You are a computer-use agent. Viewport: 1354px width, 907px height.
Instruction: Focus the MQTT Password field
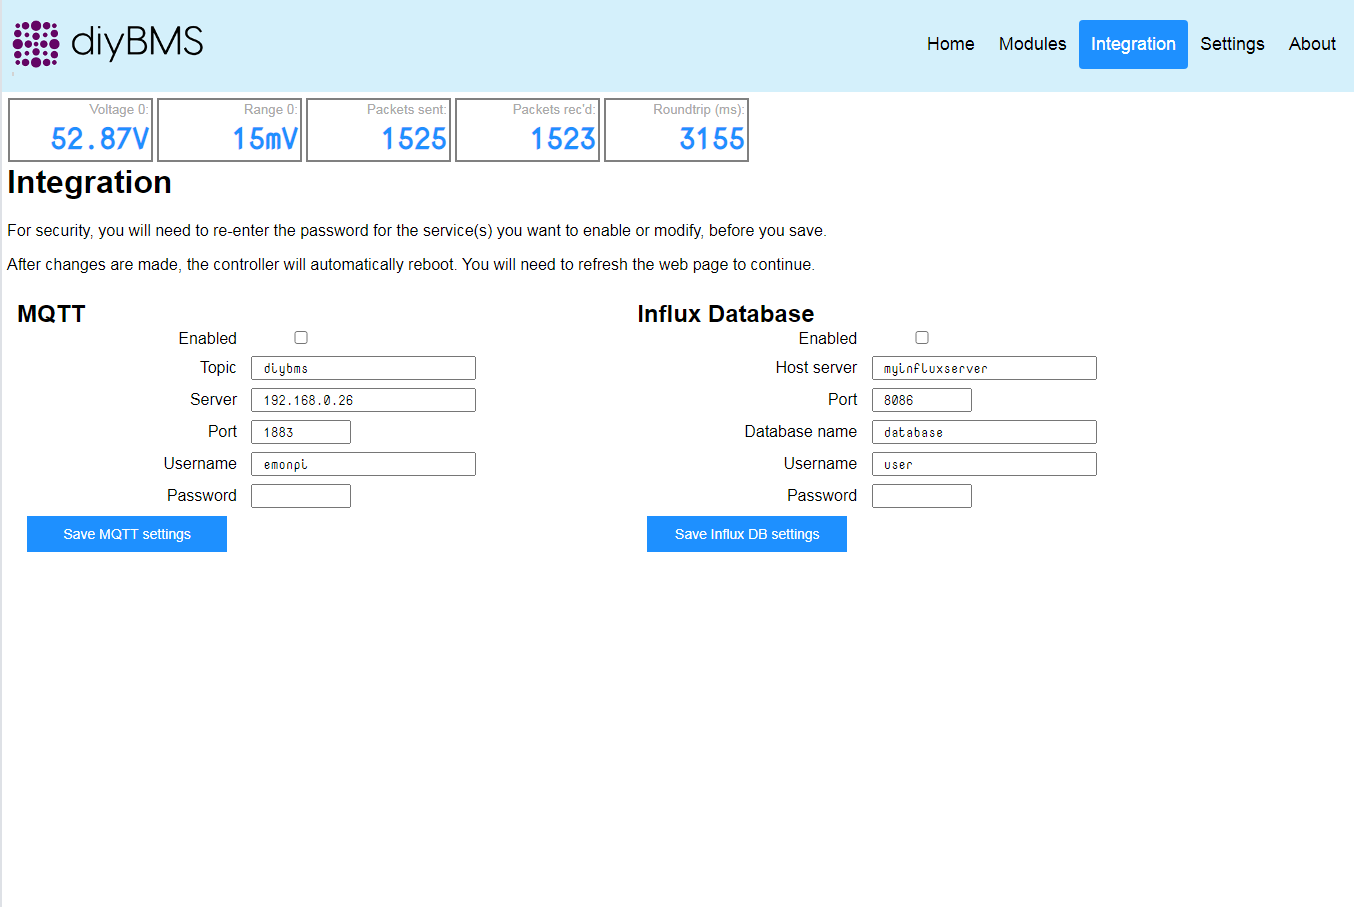[301, 496]
